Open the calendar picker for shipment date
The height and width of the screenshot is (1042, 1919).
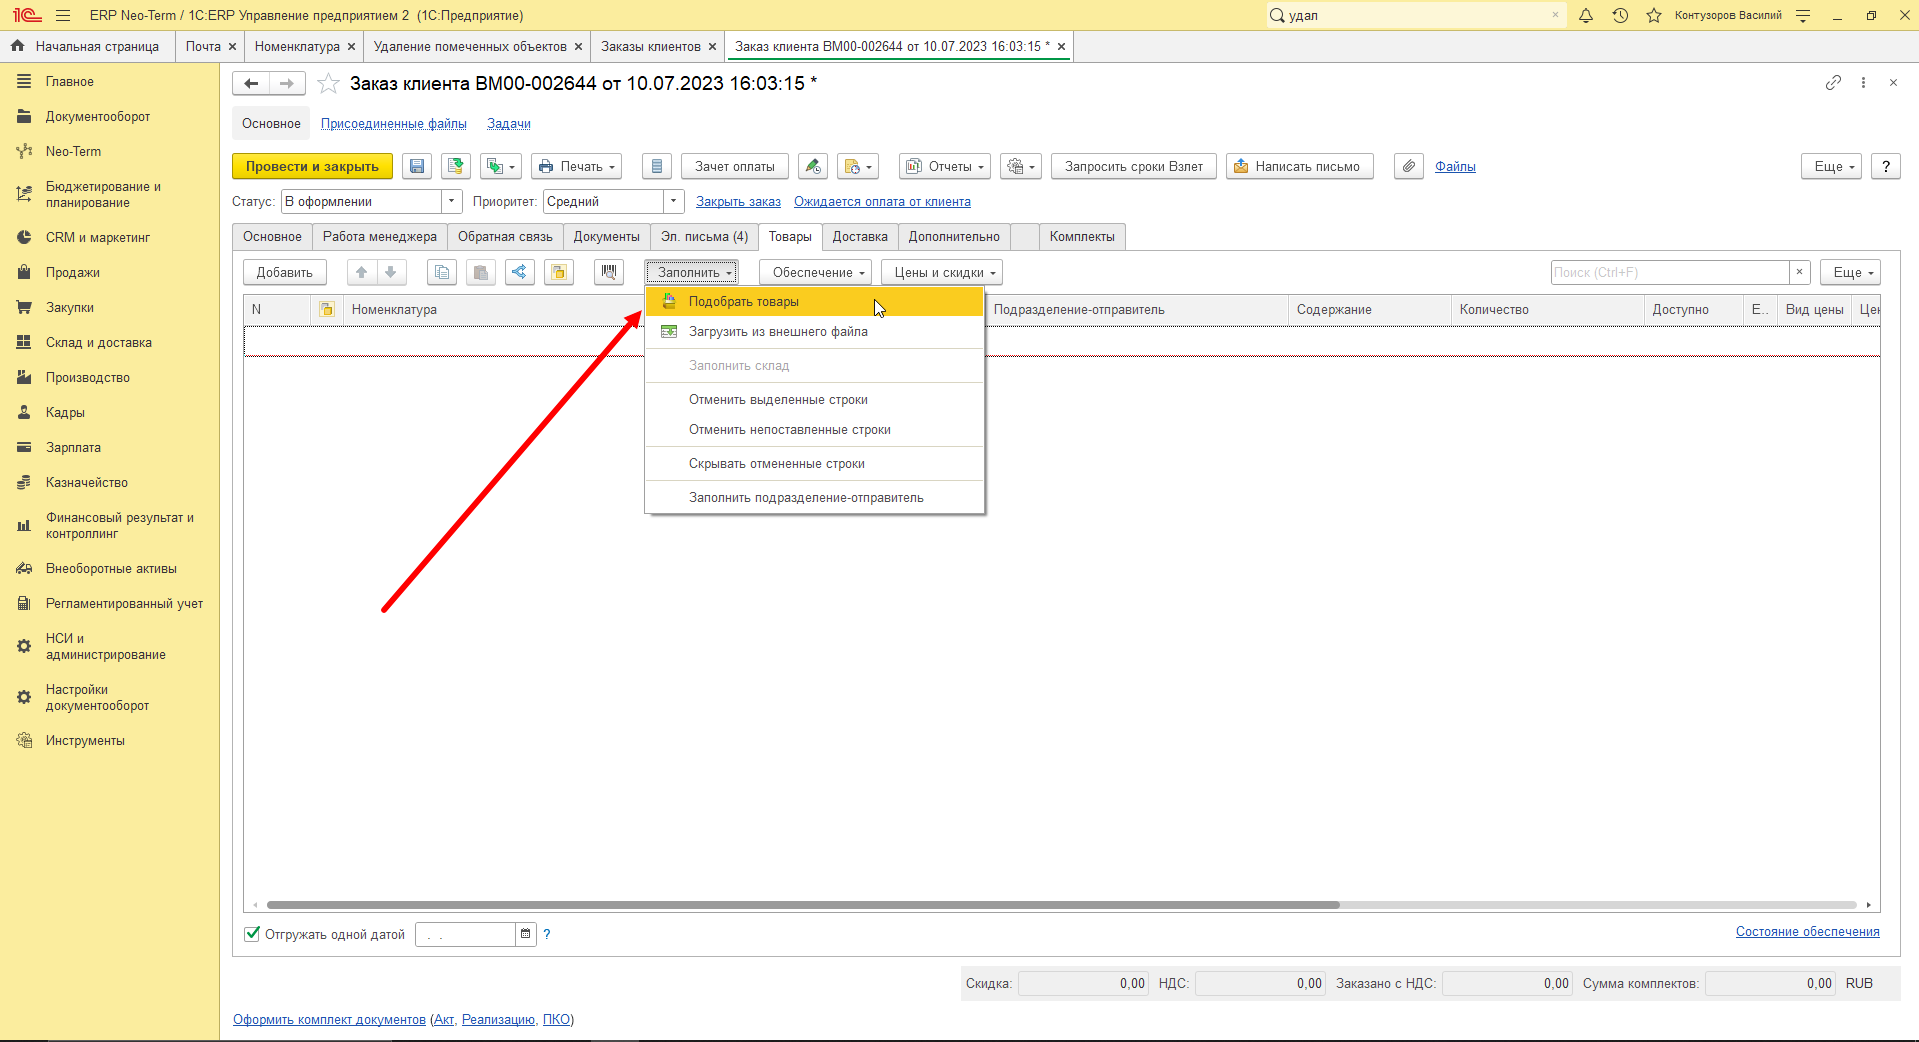click(x=525, y=934)
